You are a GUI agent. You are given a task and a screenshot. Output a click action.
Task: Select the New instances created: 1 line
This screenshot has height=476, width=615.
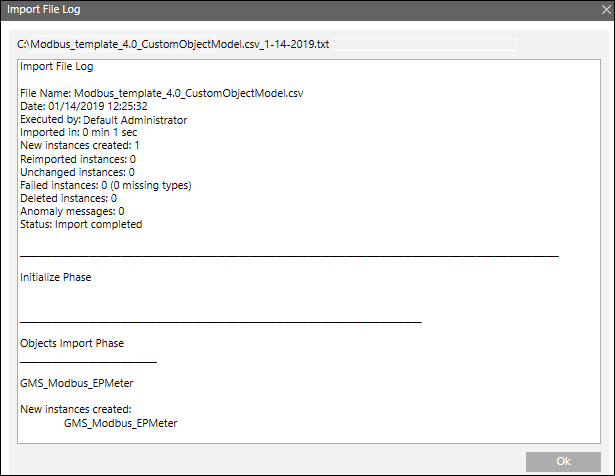click(x=83, y=146)
